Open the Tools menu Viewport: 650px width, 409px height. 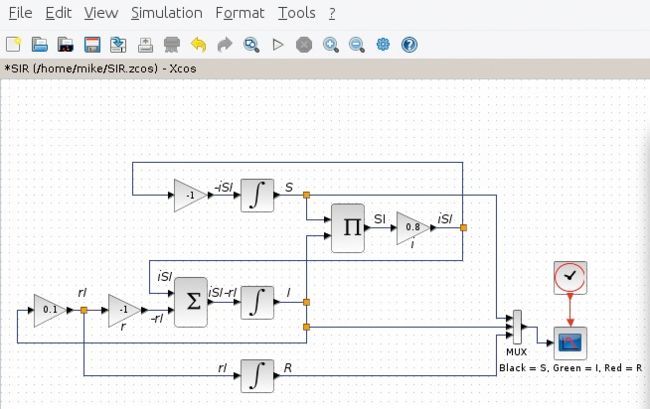pyautogui.click(x=296, y=13)
